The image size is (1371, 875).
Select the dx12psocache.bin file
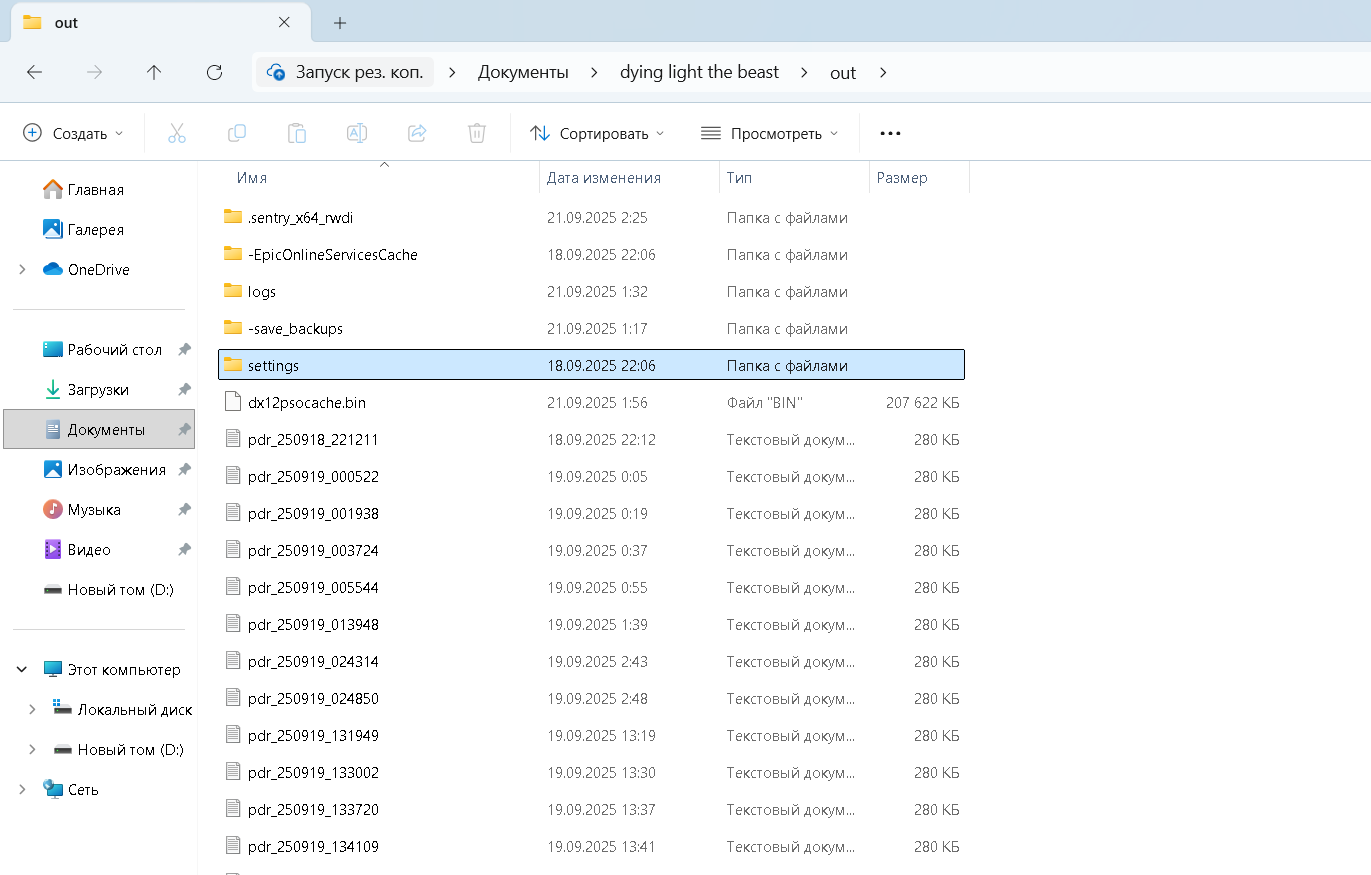pos(306,403)
